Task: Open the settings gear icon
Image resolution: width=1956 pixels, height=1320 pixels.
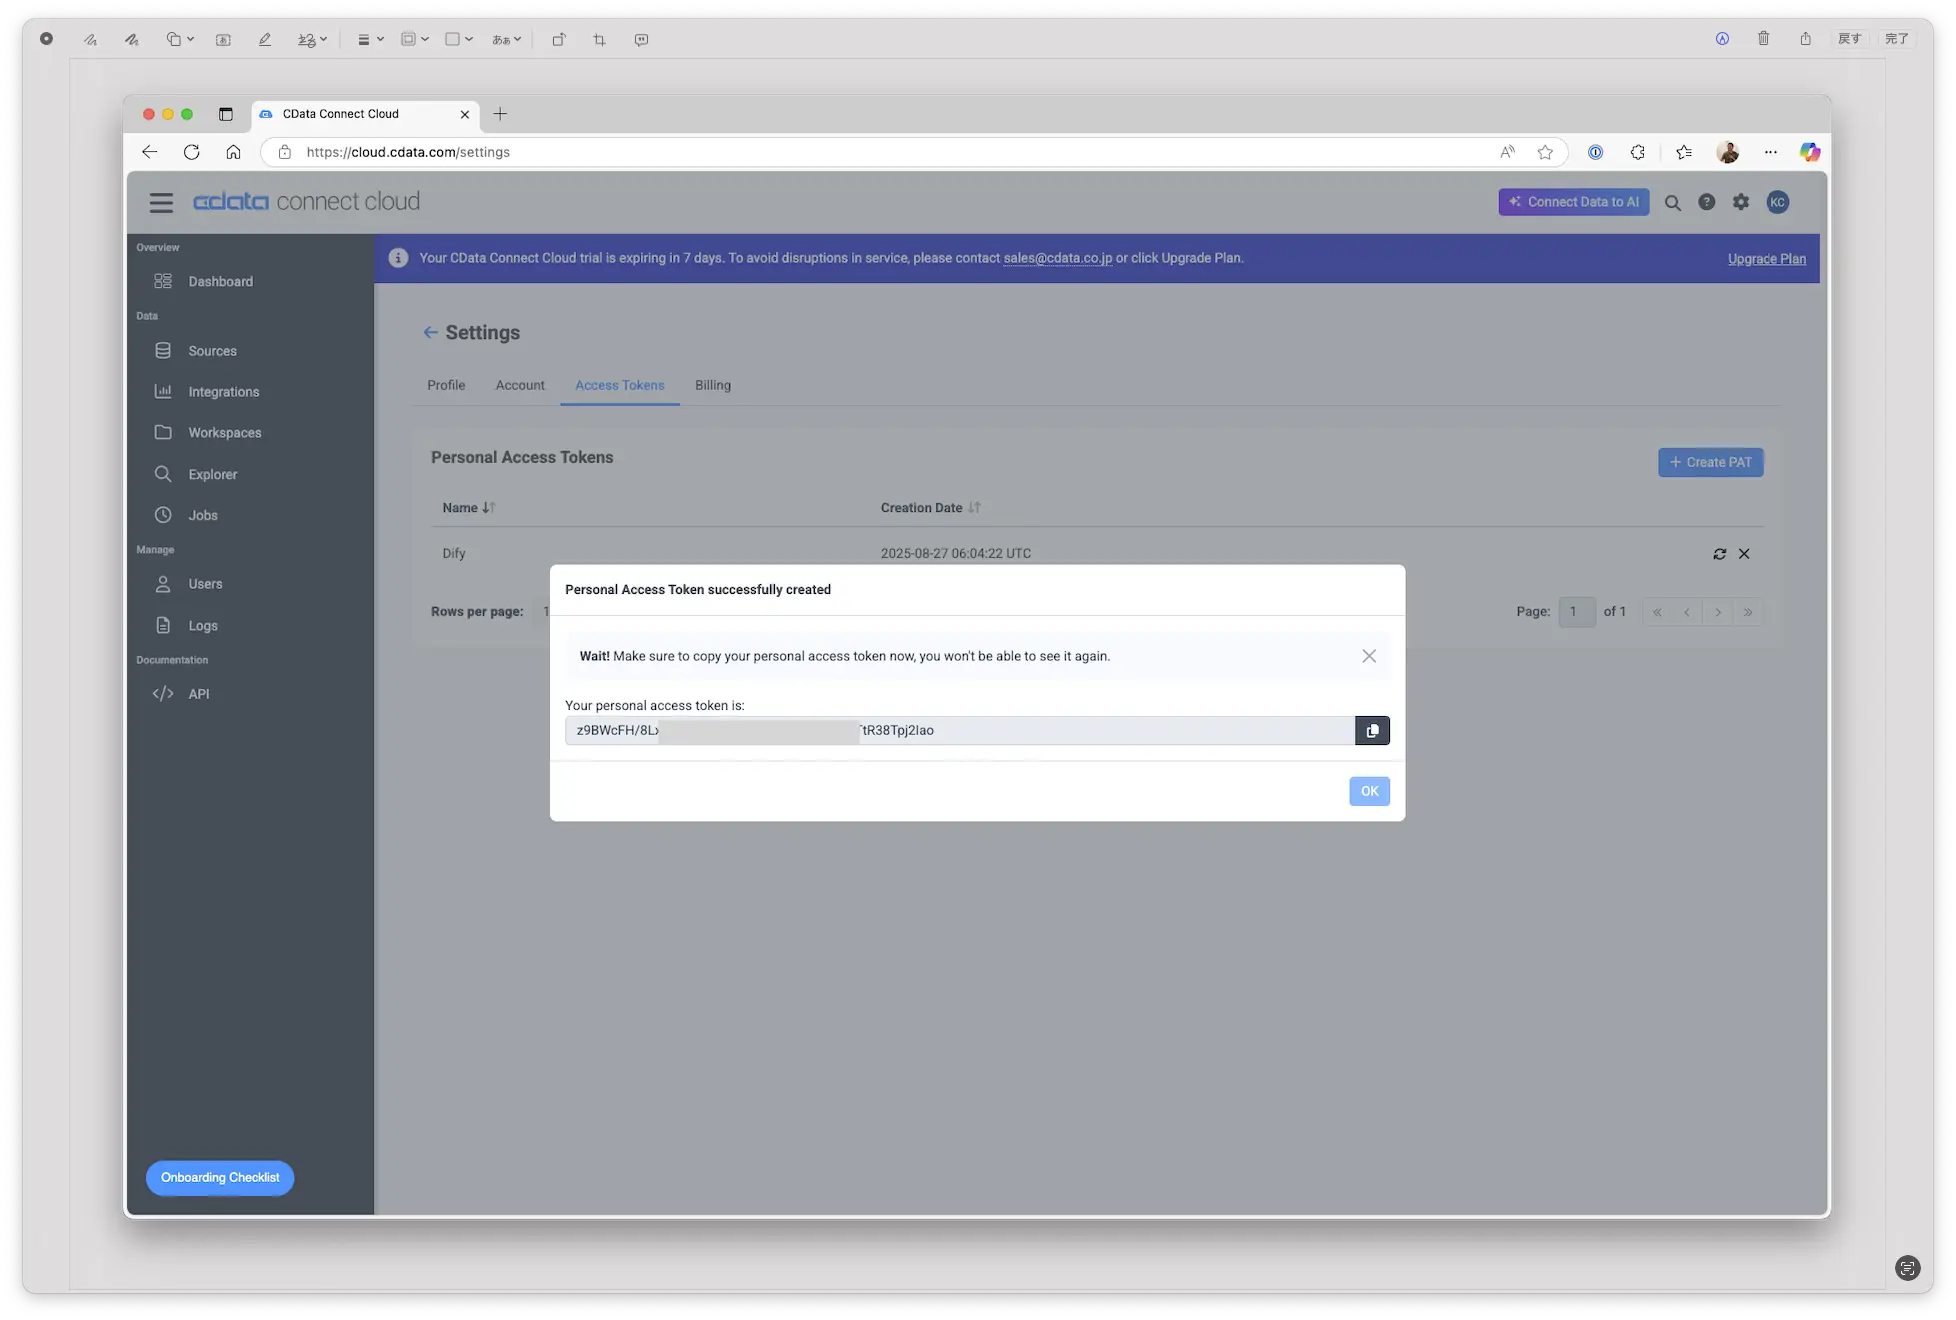Action: pos(1741,202)
